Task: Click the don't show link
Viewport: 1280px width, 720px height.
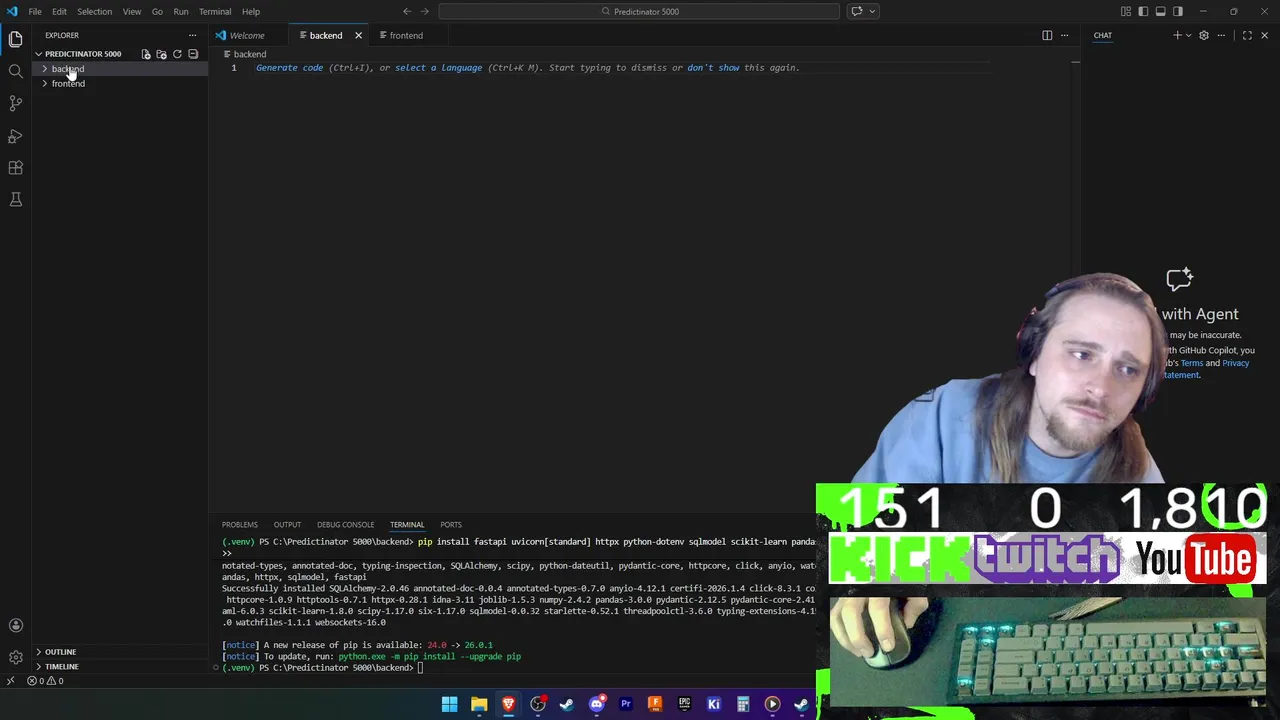Action: tap(713, 67)
